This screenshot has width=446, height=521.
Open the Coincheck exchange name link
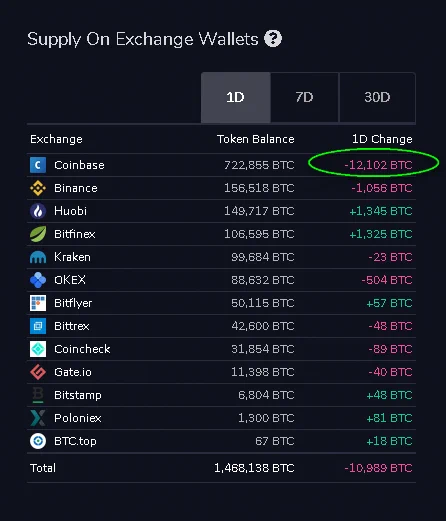82,349
